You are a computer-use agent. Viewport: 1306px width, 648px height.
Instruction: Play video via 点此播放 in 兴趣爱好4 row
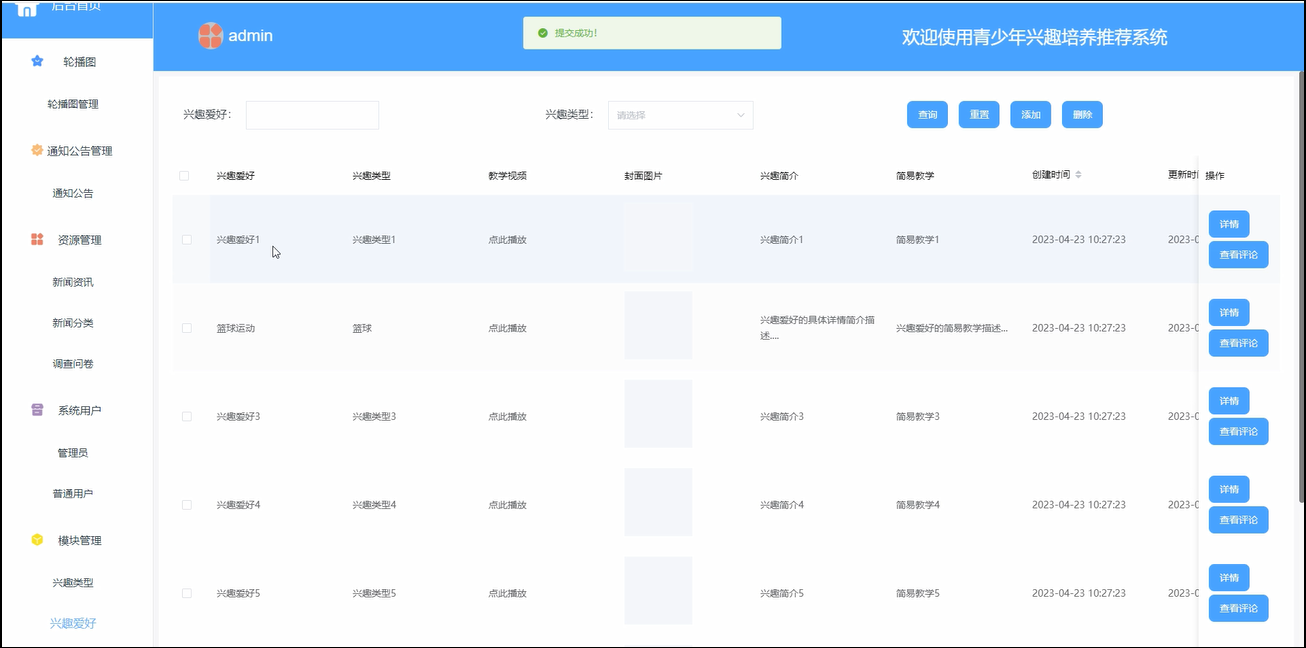pos(507,505)
